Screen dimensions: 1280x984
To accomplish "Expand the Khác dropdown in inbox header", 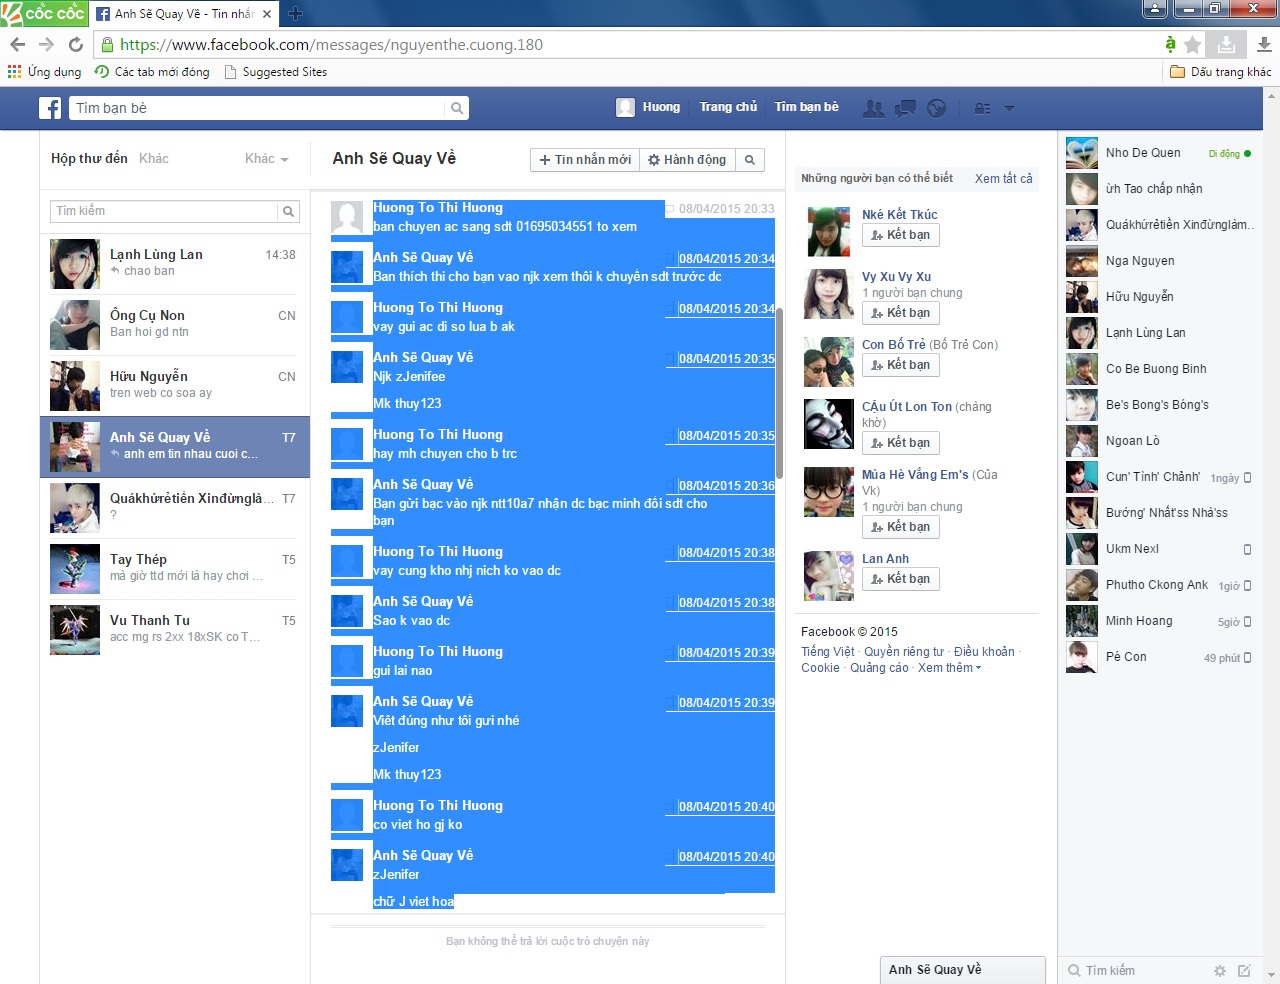I will coord(267,158).
